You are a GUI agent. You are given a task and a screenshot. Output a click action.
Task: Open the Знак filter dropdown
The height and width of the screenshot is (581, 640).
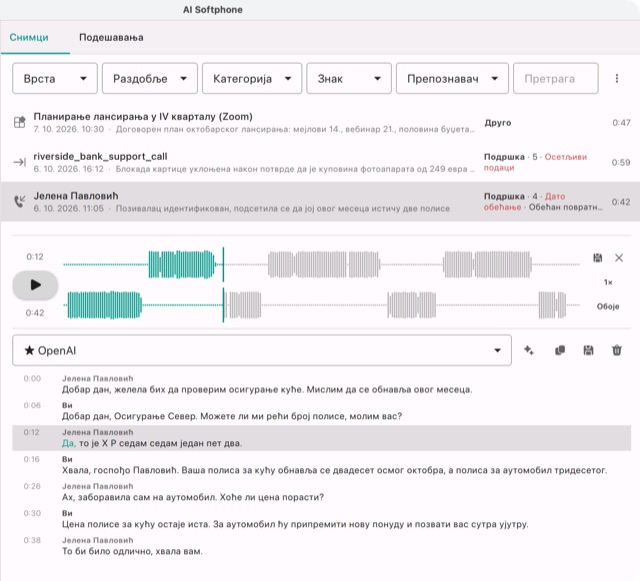pyautogui.click(x=349, y=78)
